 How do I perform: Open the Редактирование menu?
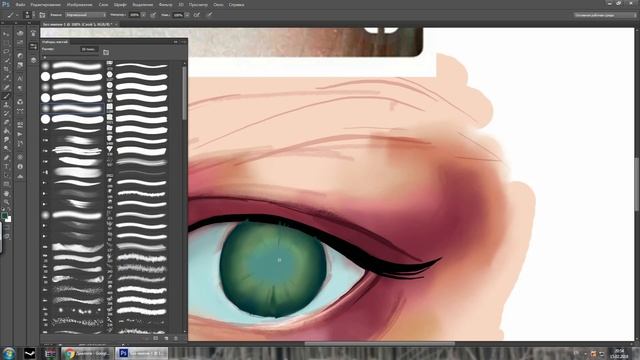point(45,4)
